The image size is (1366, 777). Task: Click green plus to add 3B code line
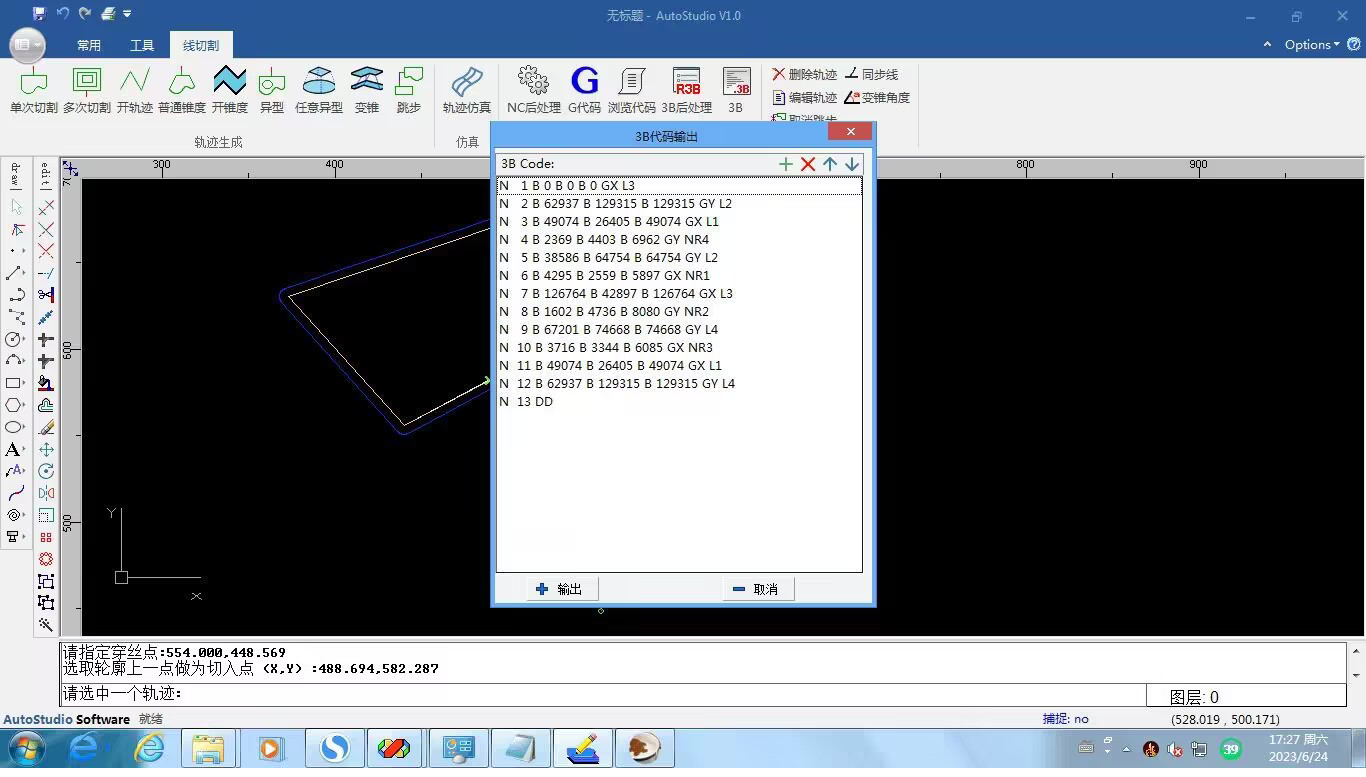pyautogui.click(x=786, y=164)
